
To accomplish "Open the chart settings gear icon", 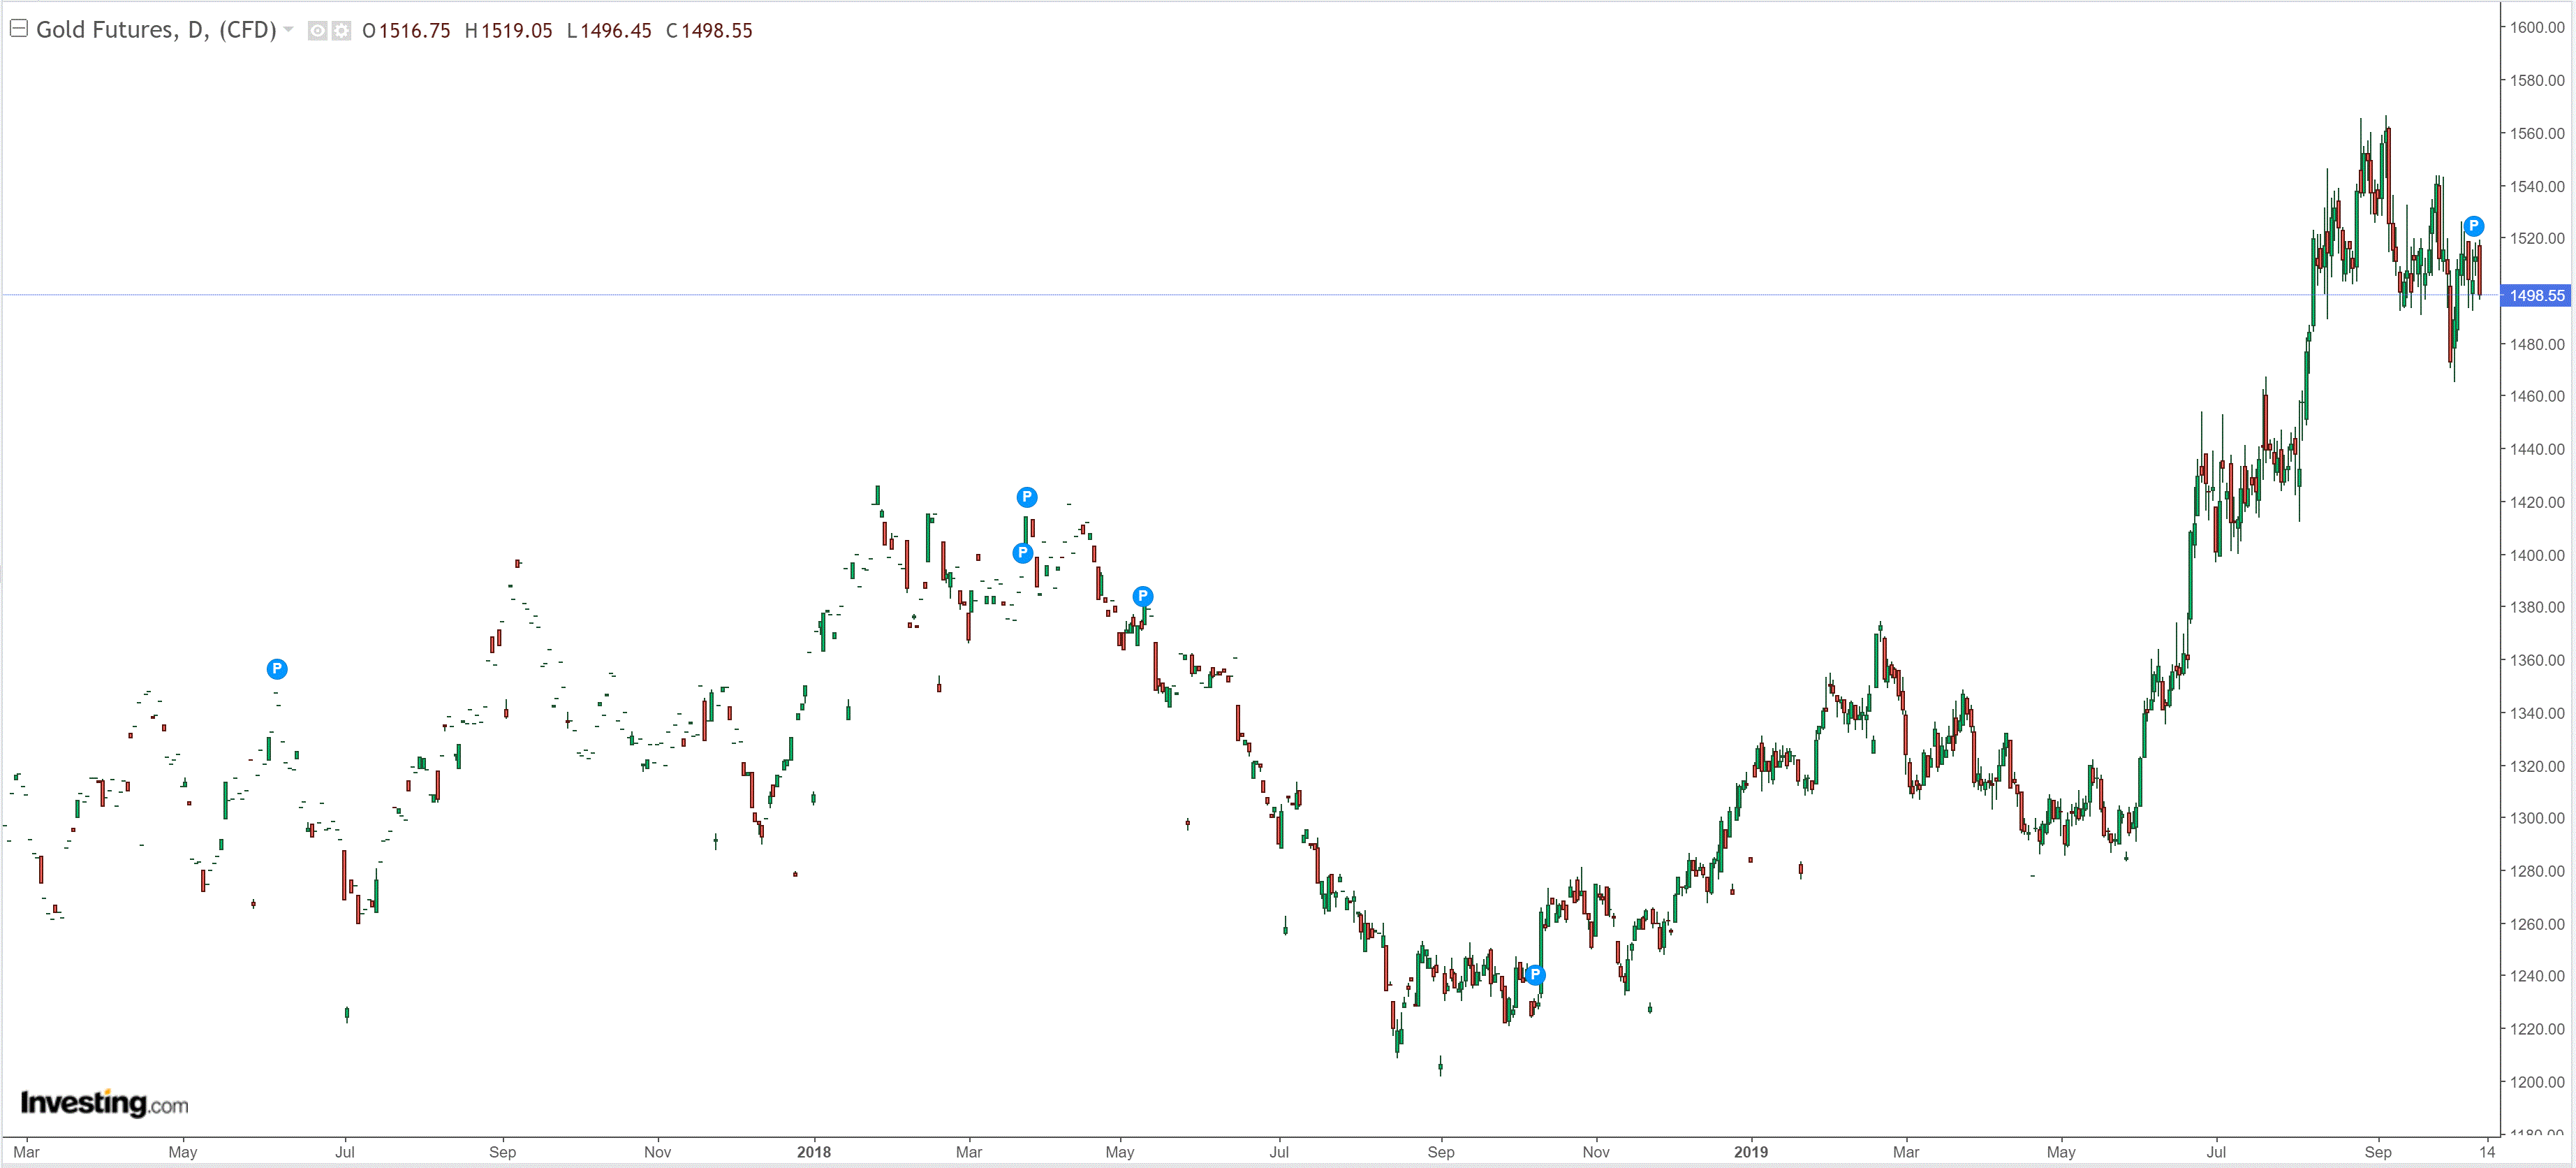I will [341, 31].
